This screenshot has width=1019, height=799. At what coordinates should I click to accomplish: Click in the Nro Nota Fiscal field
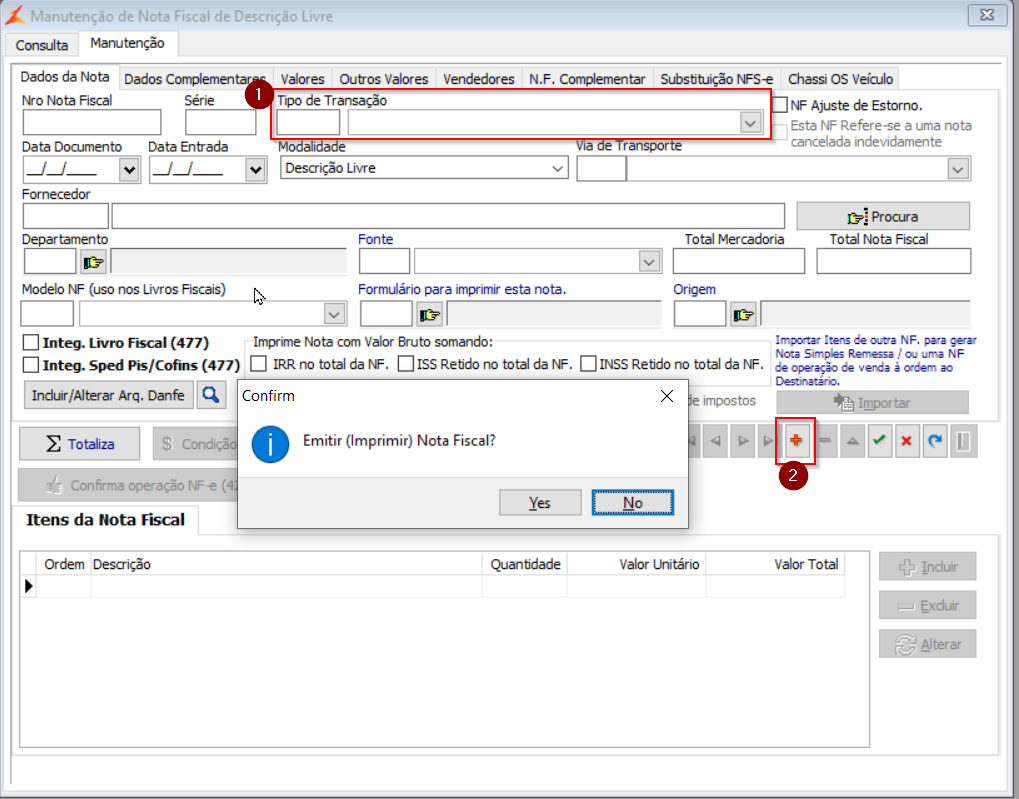[92, 122]
